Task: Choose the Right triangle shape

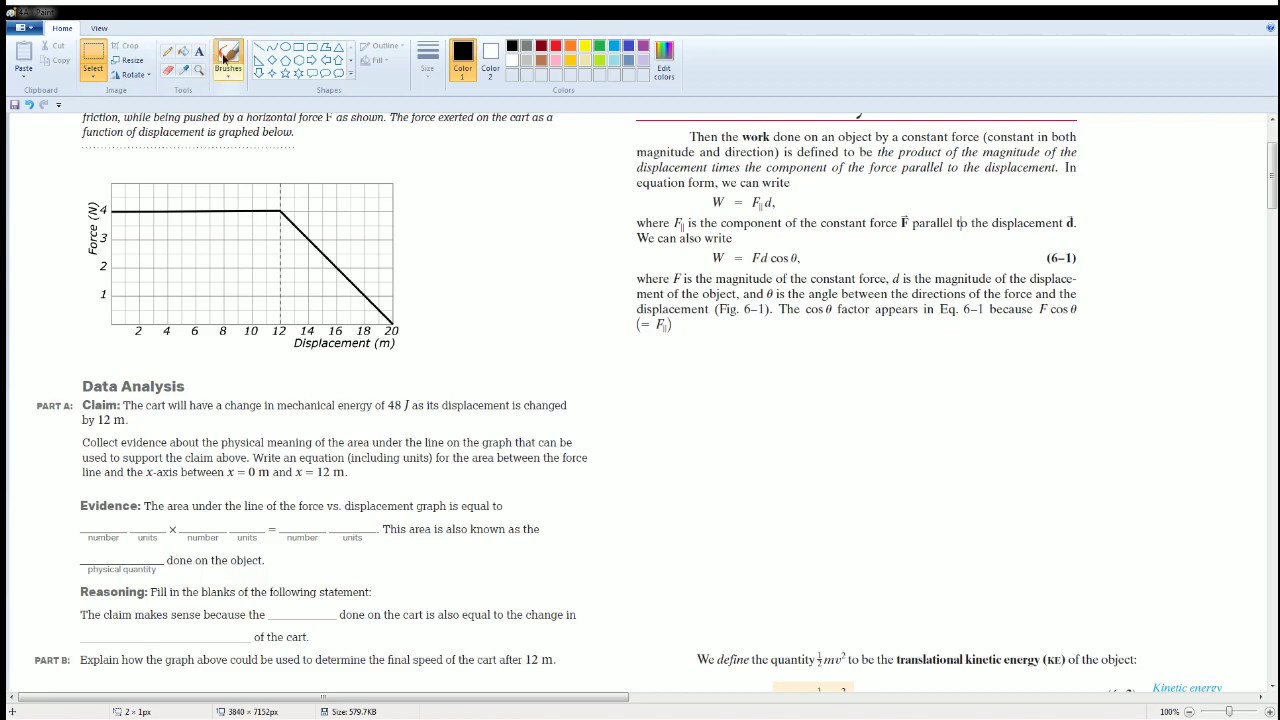Action: tap(260, 60)
